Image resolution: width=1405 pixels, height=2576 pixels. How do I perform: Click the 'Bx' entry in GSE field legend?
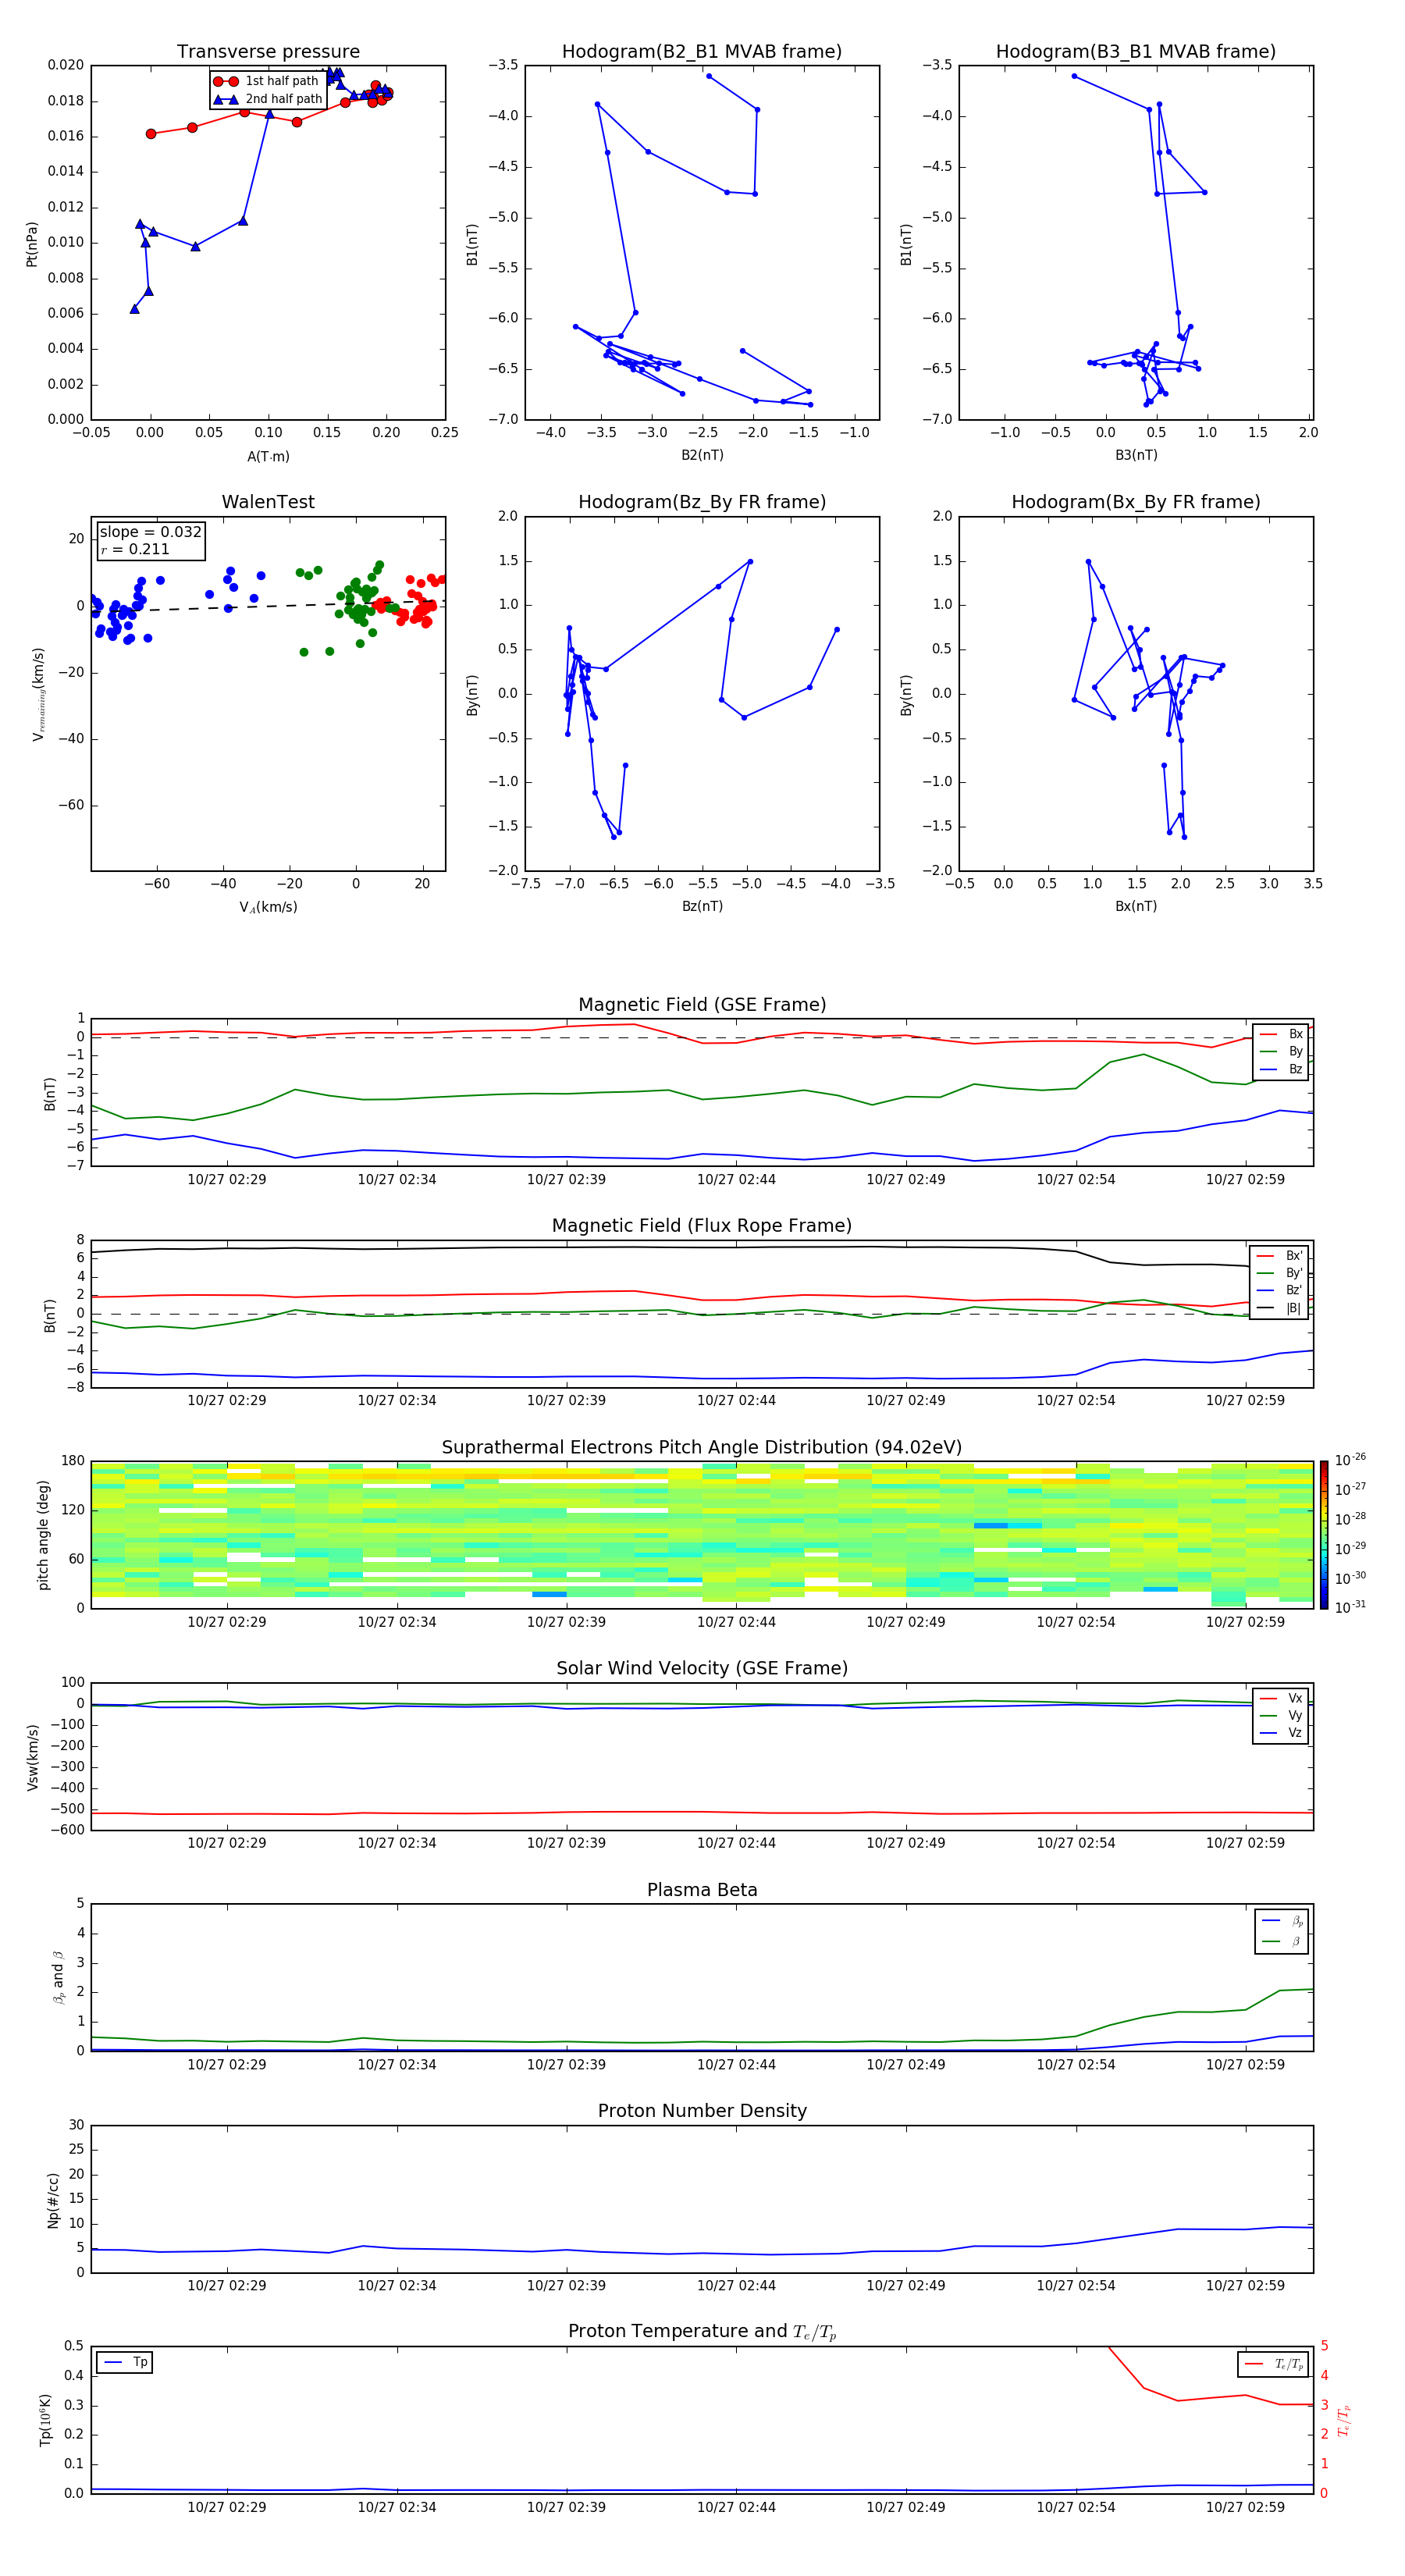(x=1281, y=1034)
